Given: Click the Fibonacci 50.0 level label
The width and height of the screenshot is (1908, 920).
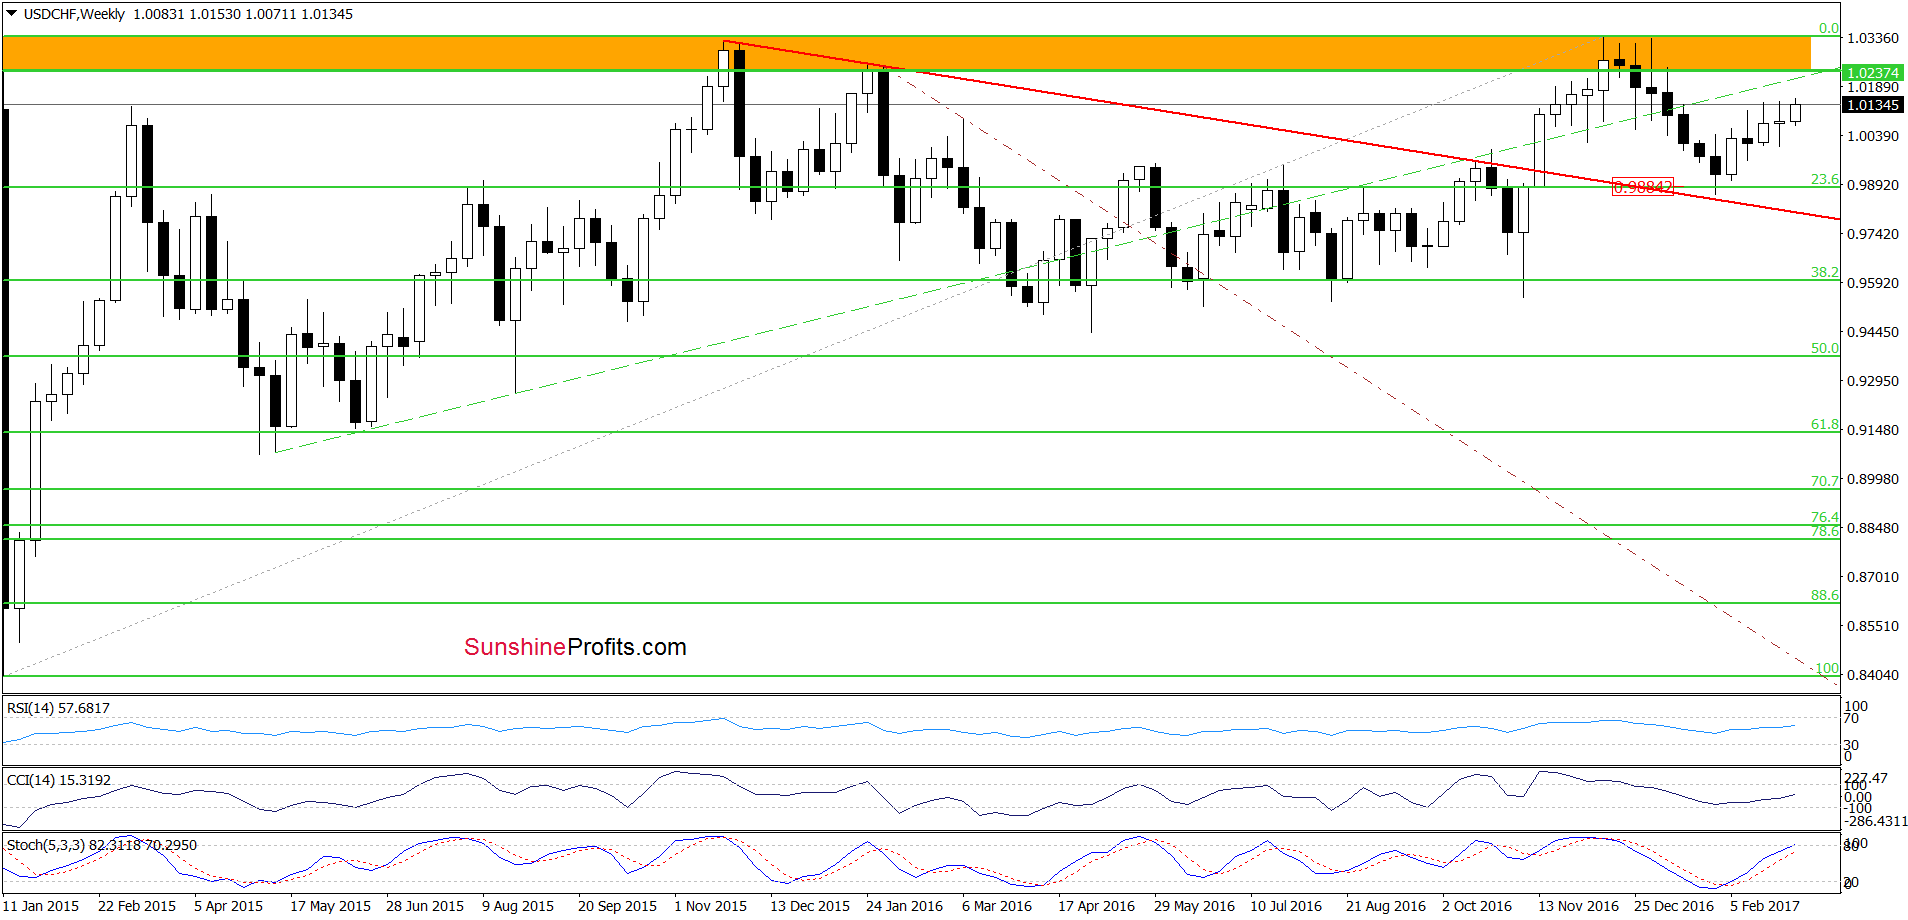Looking at the screenshot, I should 1825,348.
